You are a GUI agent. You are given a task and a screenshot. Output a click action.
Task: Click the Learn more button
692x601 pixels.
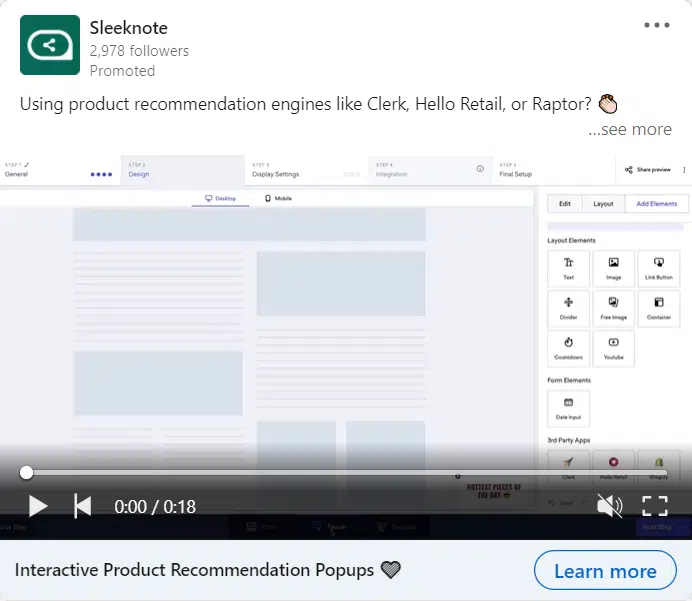(605, 571)
